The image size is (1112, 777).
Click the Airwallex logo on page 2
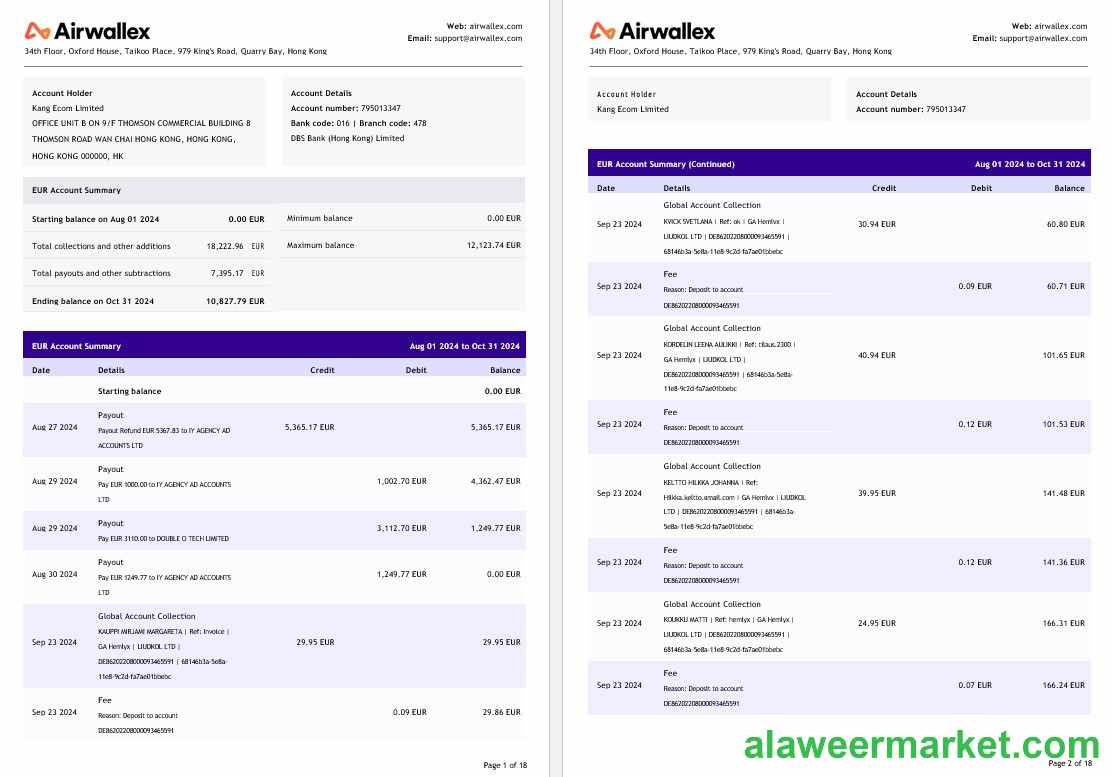[x=652, y=31]
